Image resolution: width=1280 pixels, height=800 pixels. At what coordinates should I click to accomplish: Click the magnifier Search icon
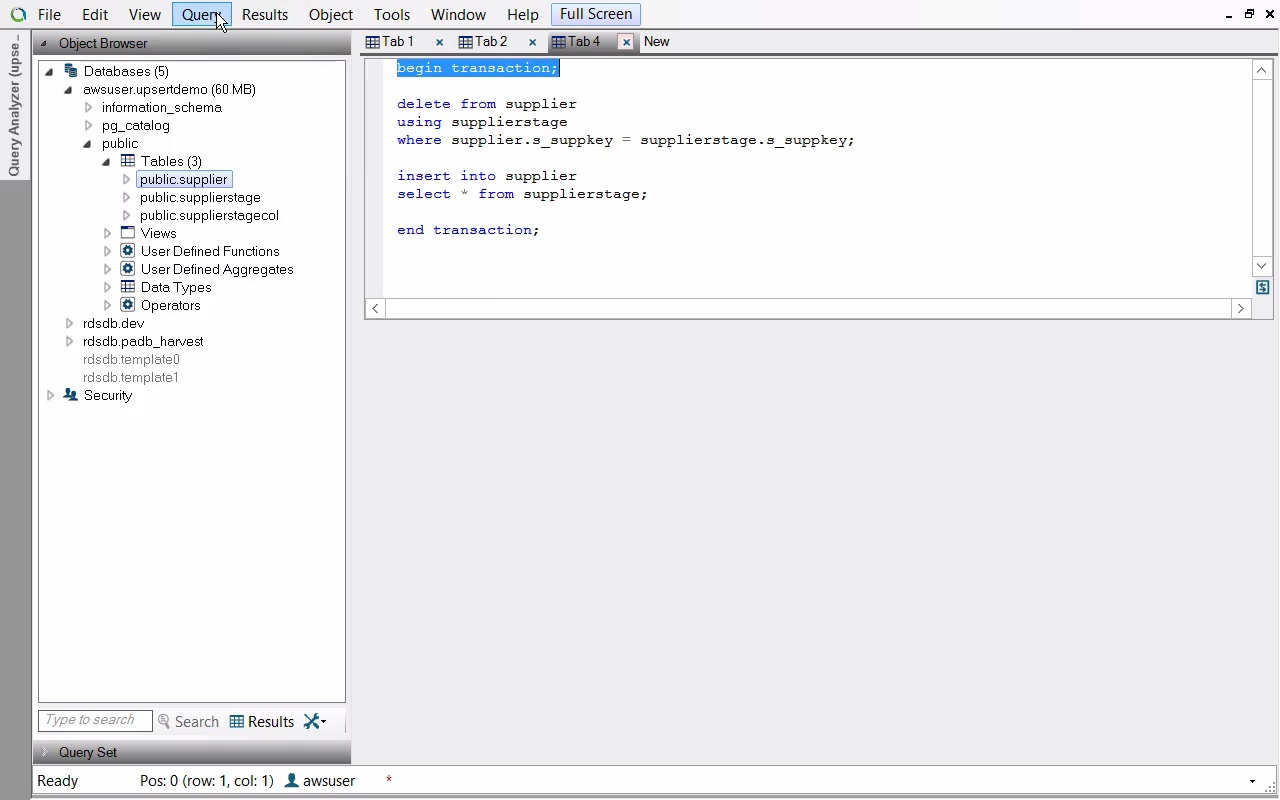(x=164, y=721)
